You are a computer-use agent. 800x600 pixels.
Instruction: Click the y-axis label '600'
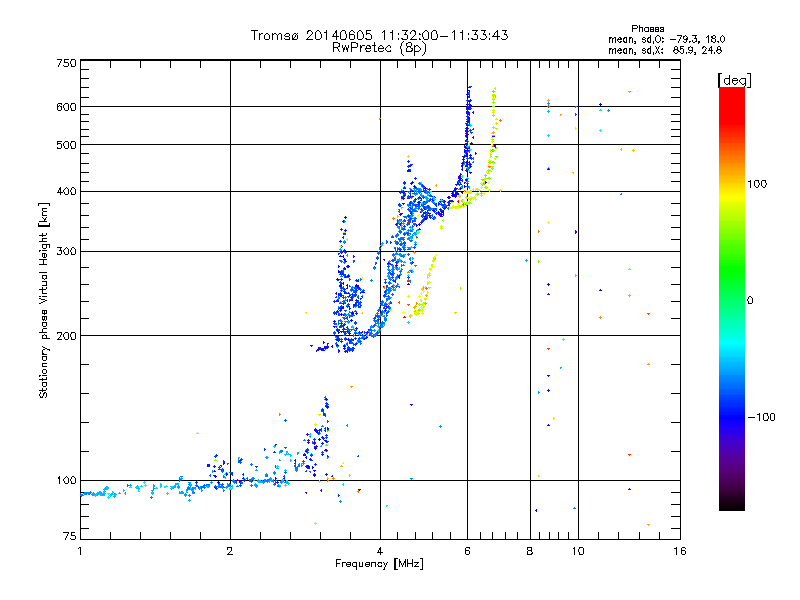66,107
